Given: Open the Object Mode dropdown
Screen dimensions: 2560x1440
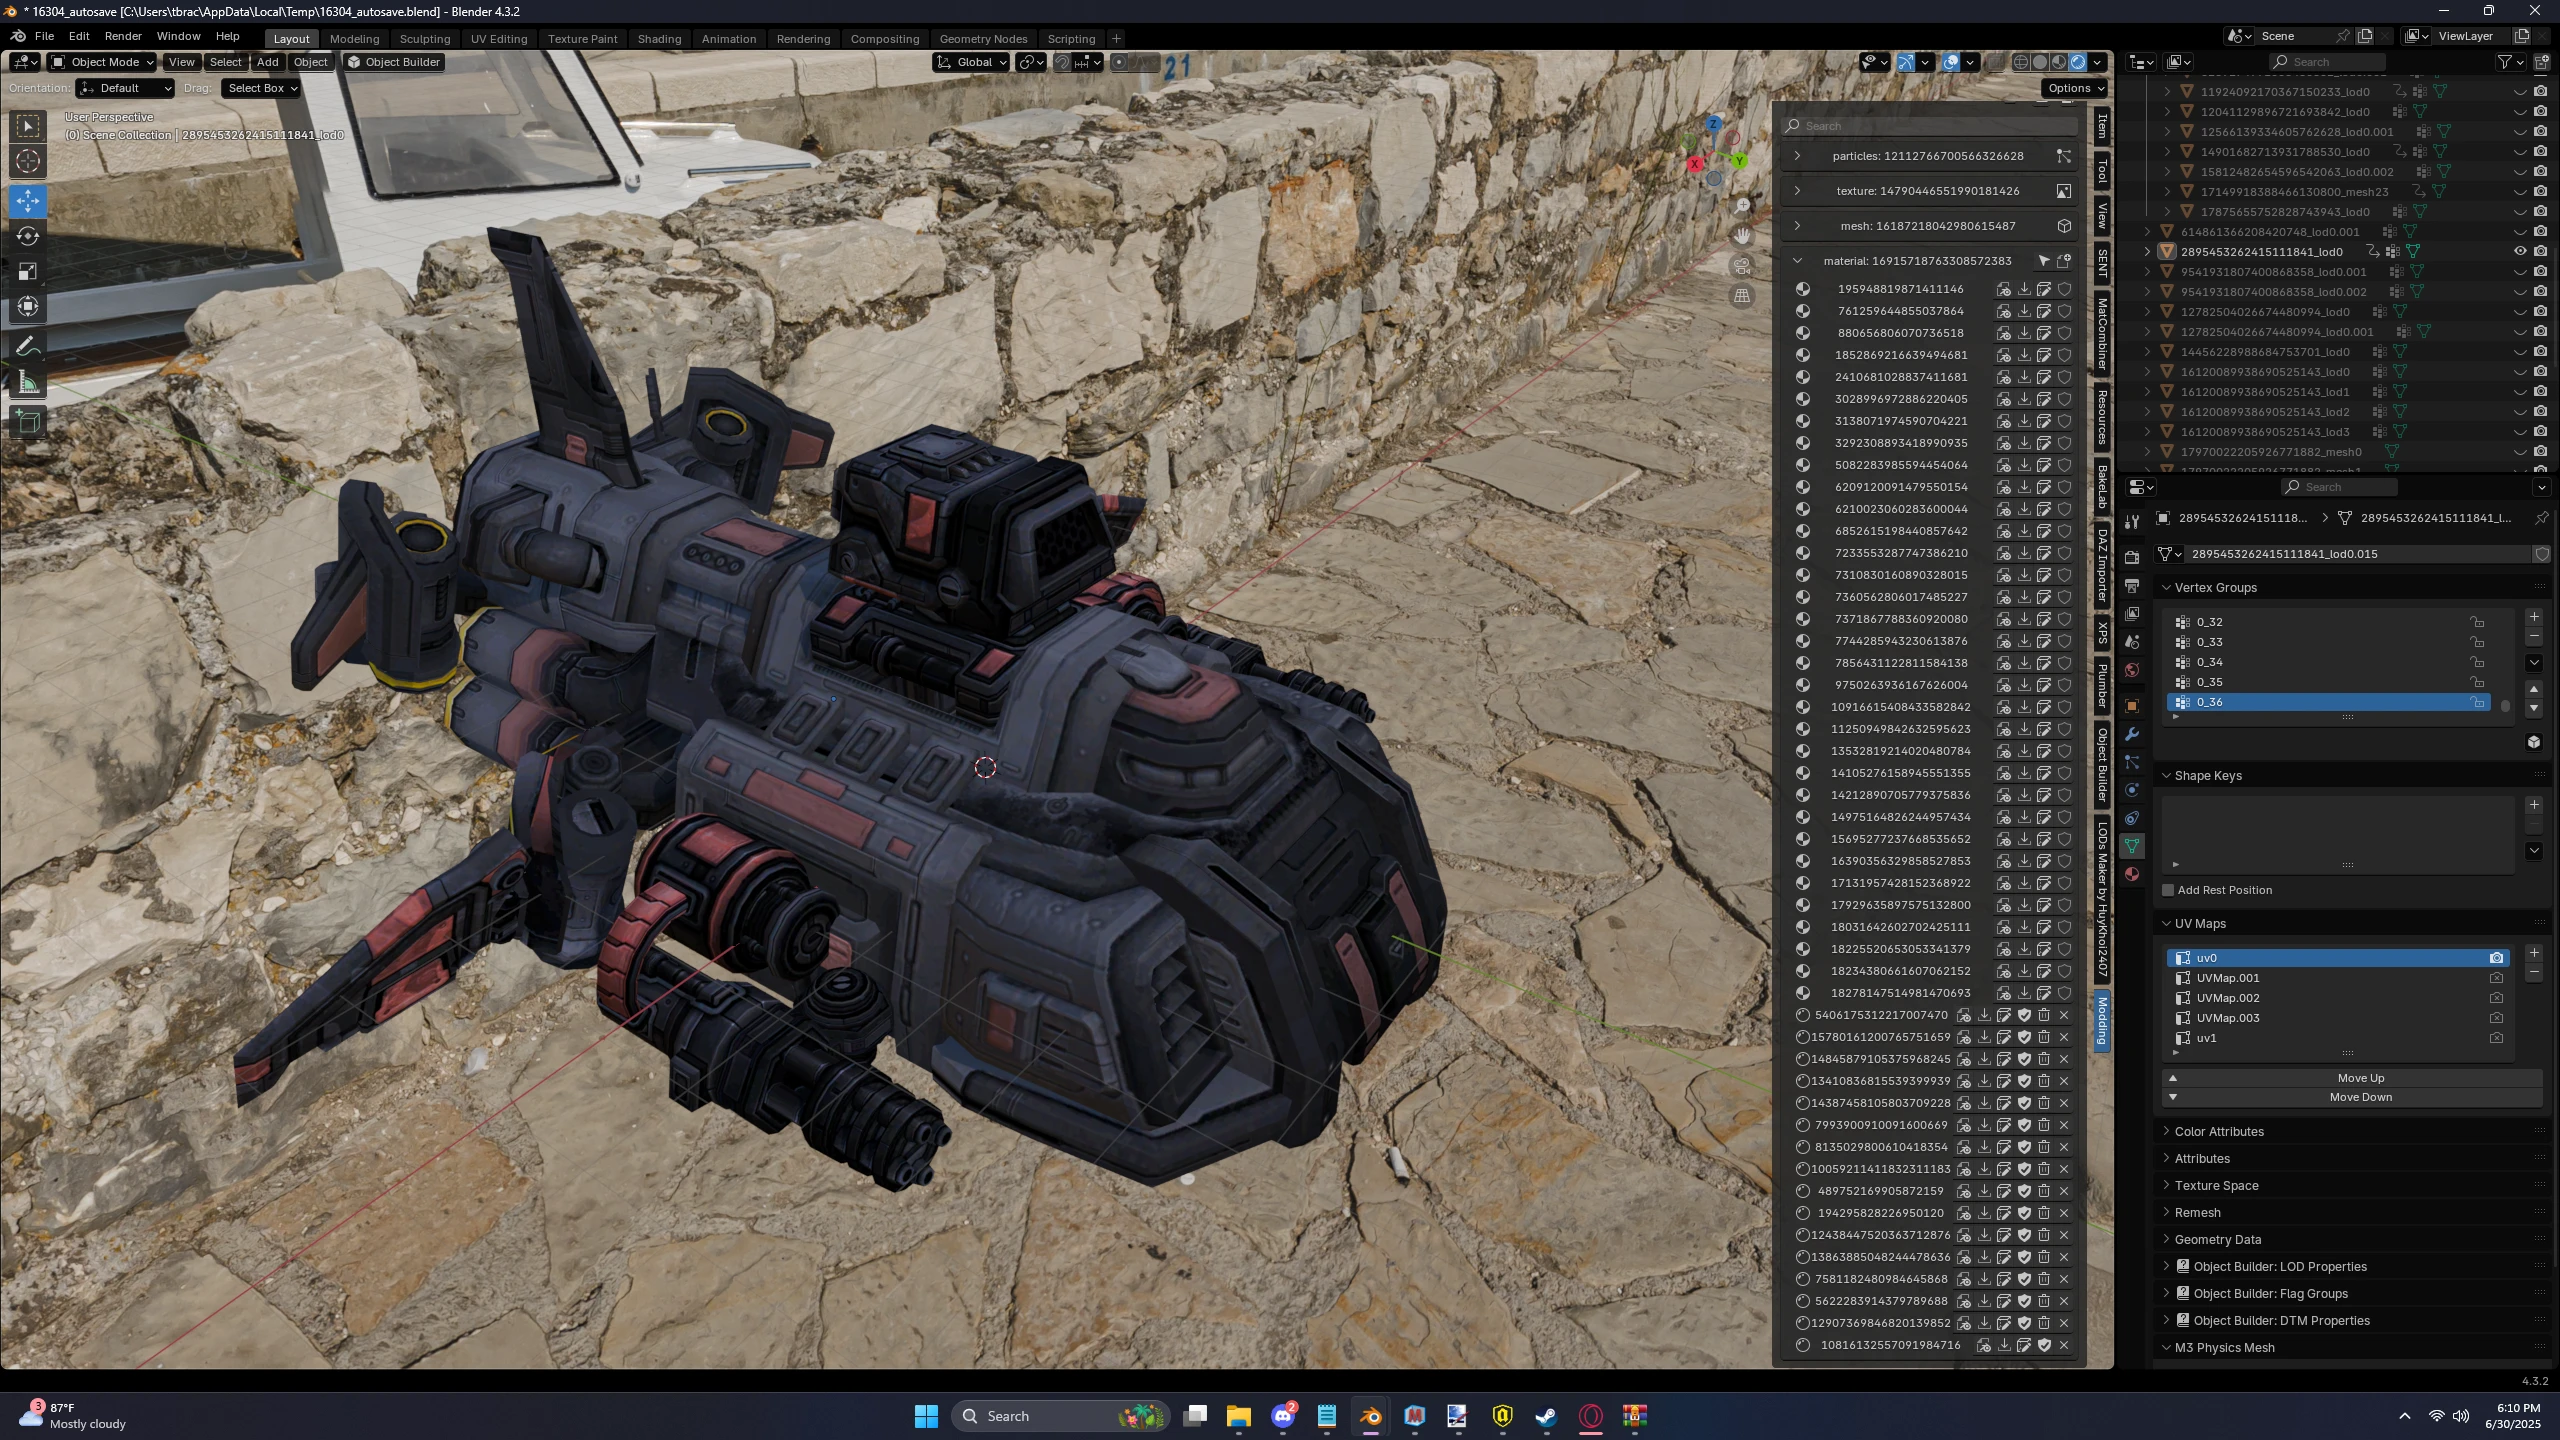Looking at the screenshot, I should [103, 62].
